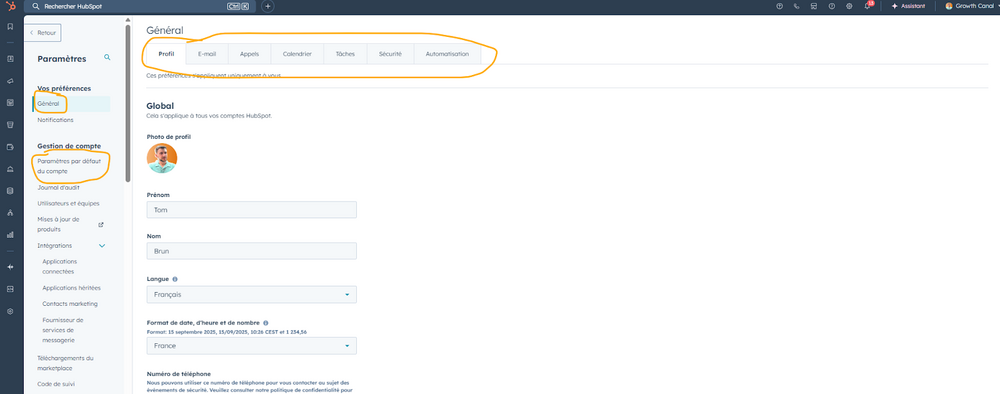Switch to the Tâches tab

tap(345, 54)
